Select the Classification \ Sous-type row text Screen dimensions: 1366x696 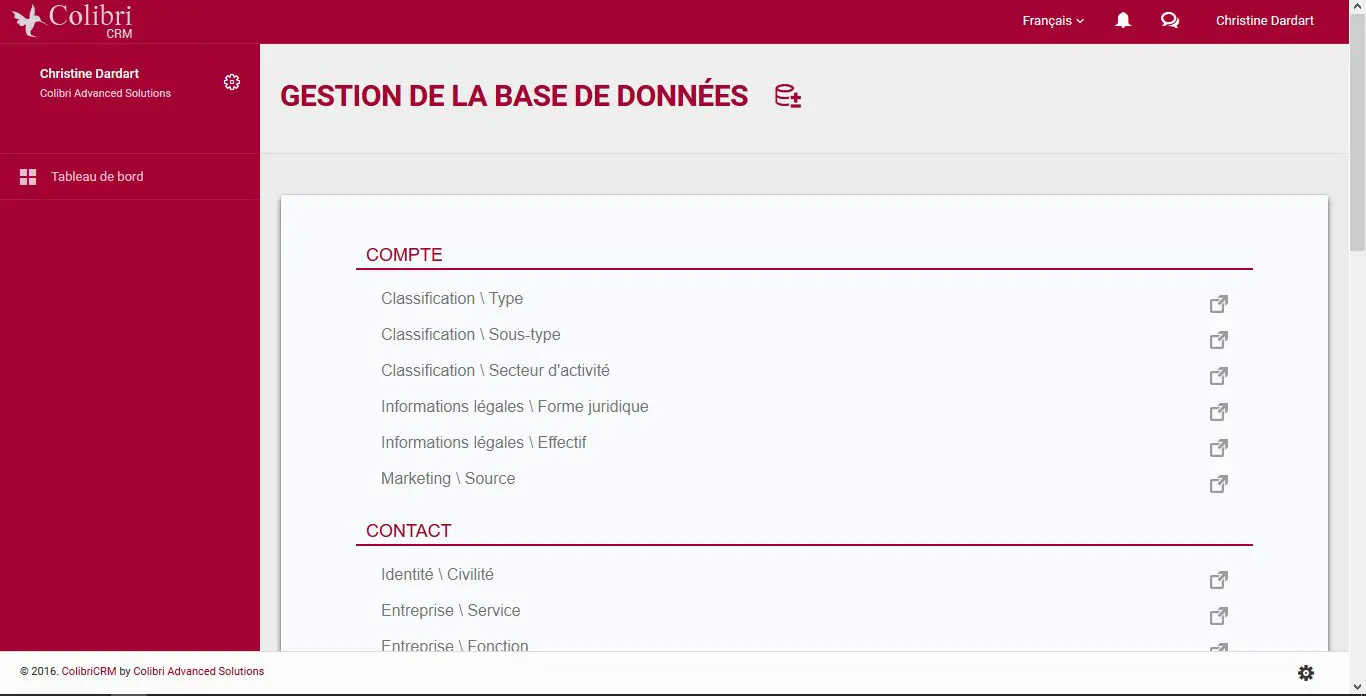pyautogui.click(x=471, y=335)
